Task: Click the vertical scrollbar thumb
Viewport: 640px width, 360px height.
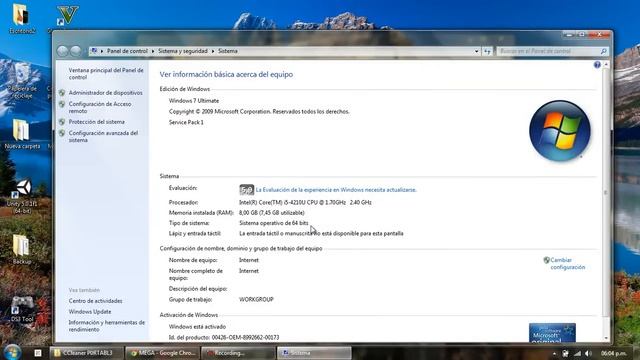Action: [x=606, y=192]
